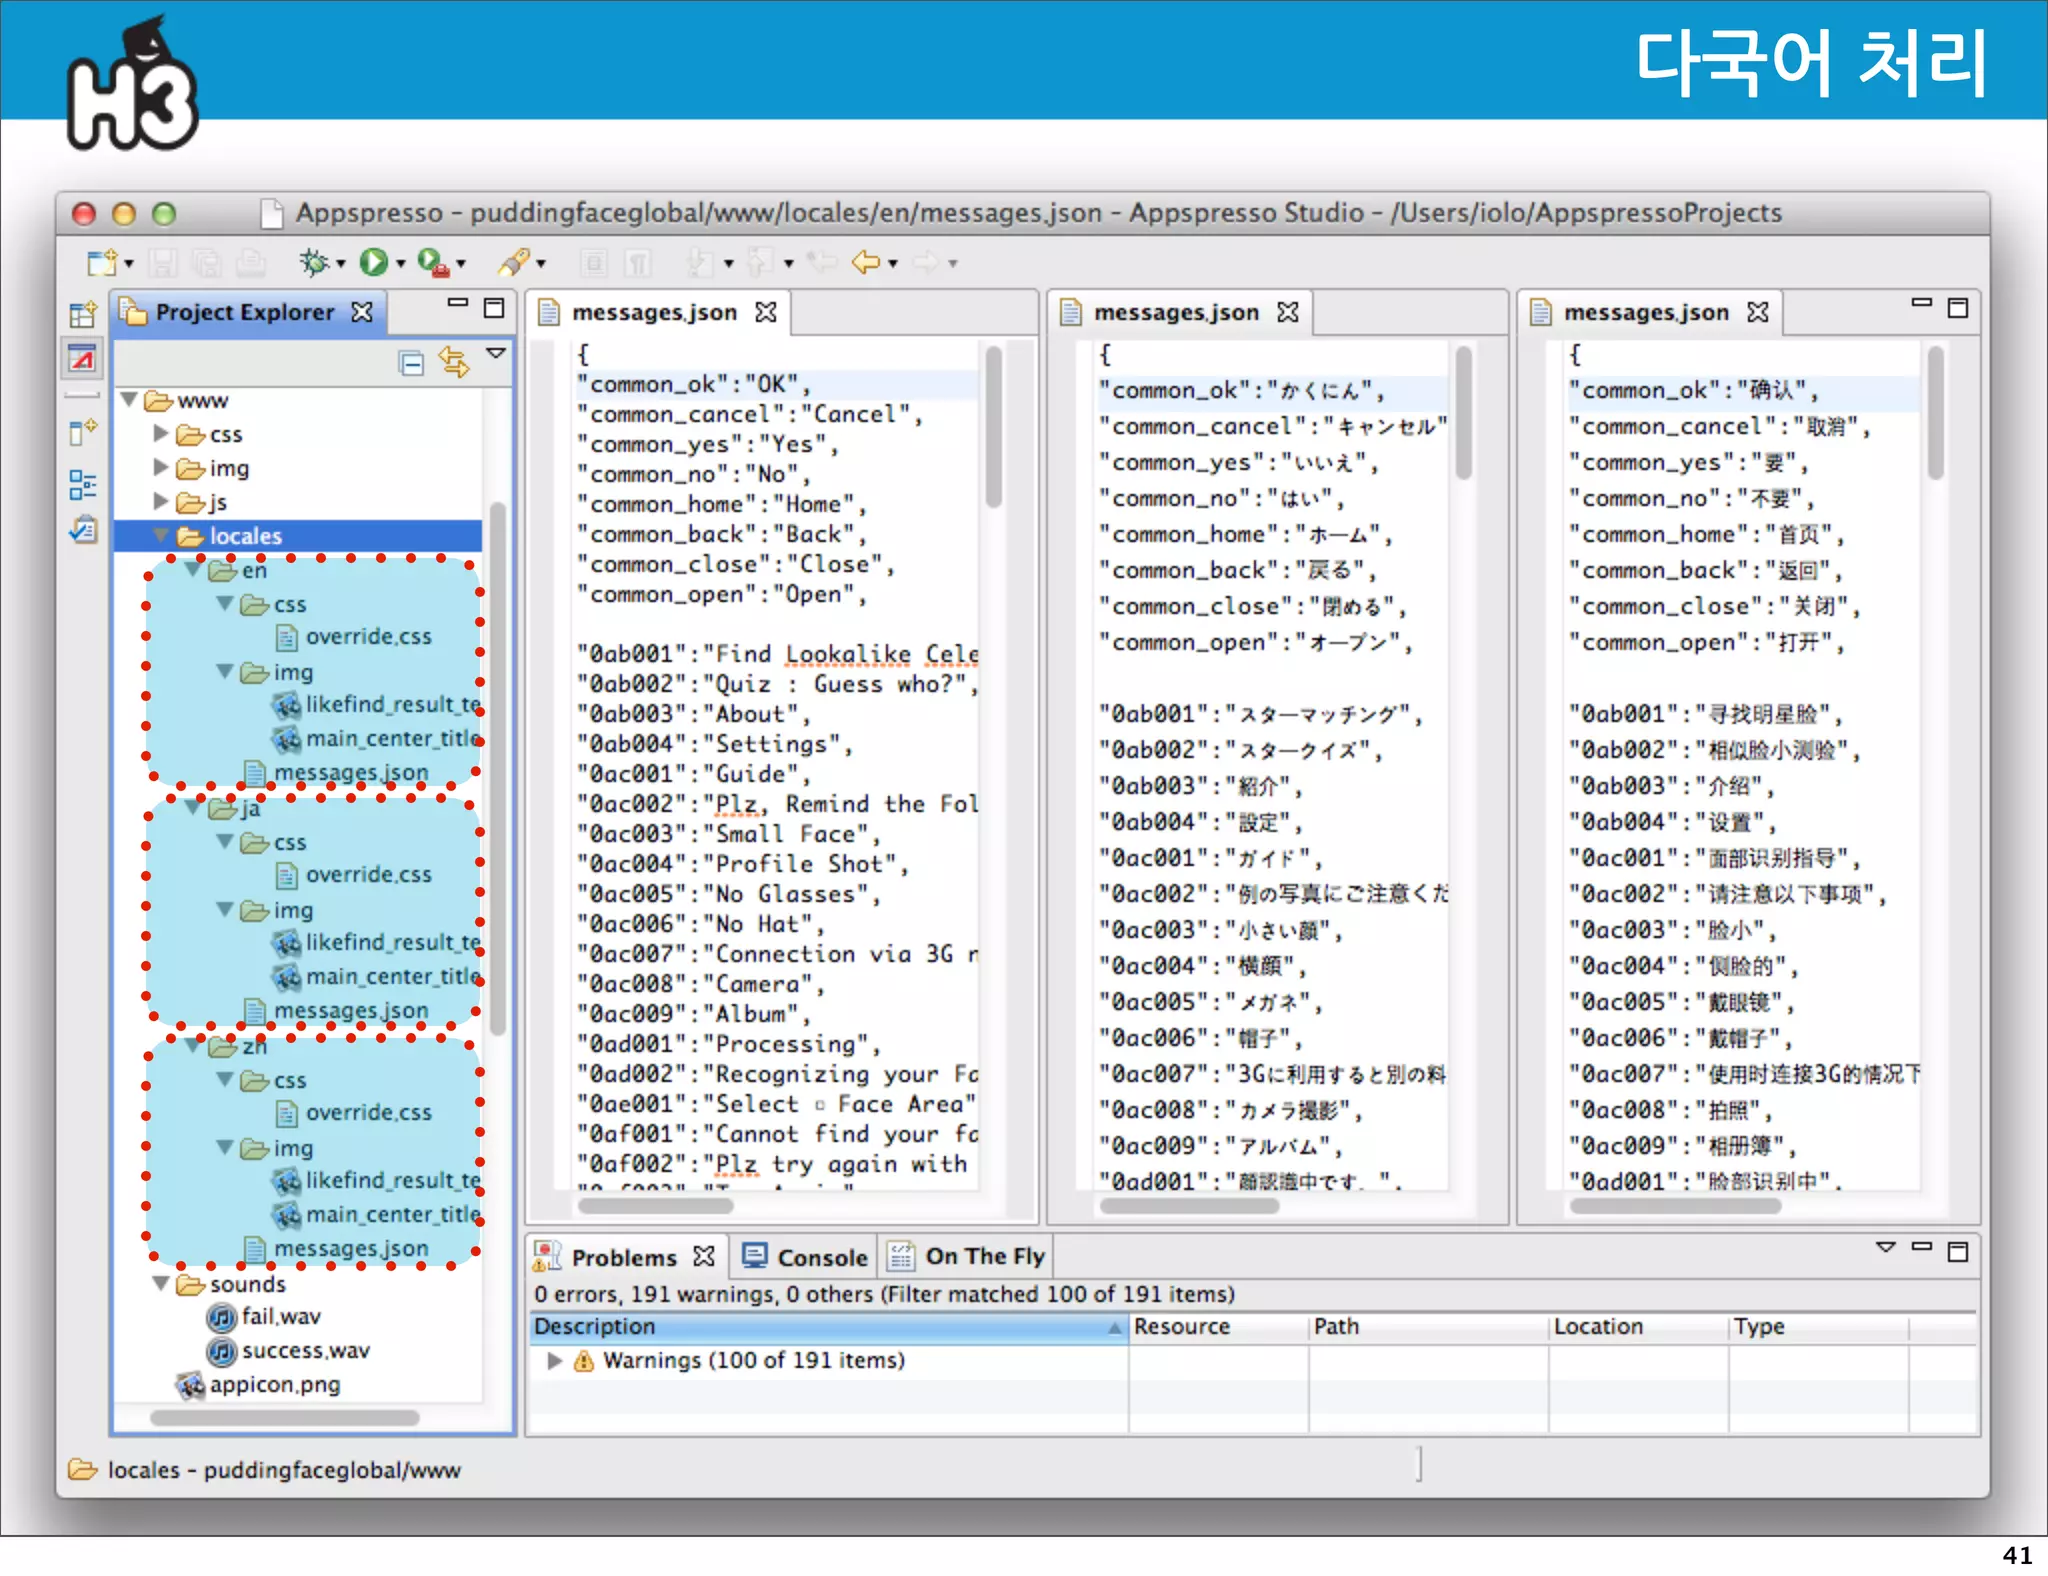The image size is (2048, 1576).
Task: Toggle Link with Editor in Project Explorer
Action: [454, 363]
